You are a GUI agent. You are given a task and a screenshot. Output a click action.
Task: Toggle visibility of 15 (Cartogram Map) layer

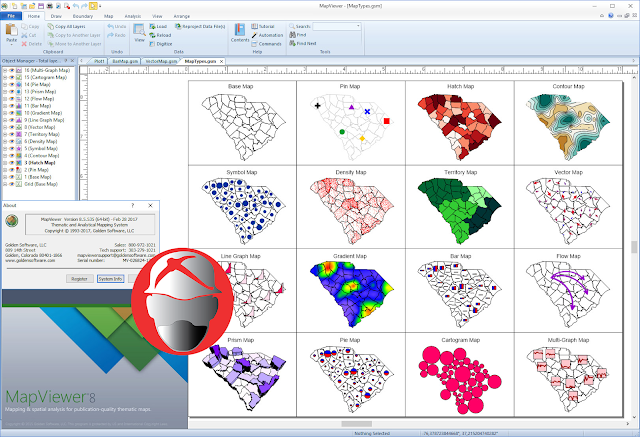(12, 78)
